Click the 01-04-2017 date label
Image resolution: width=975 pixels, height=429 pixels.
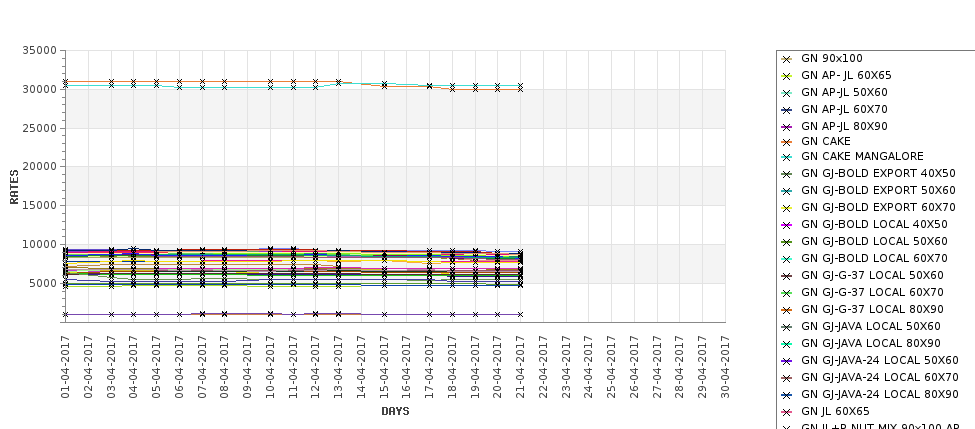[65, 367]
